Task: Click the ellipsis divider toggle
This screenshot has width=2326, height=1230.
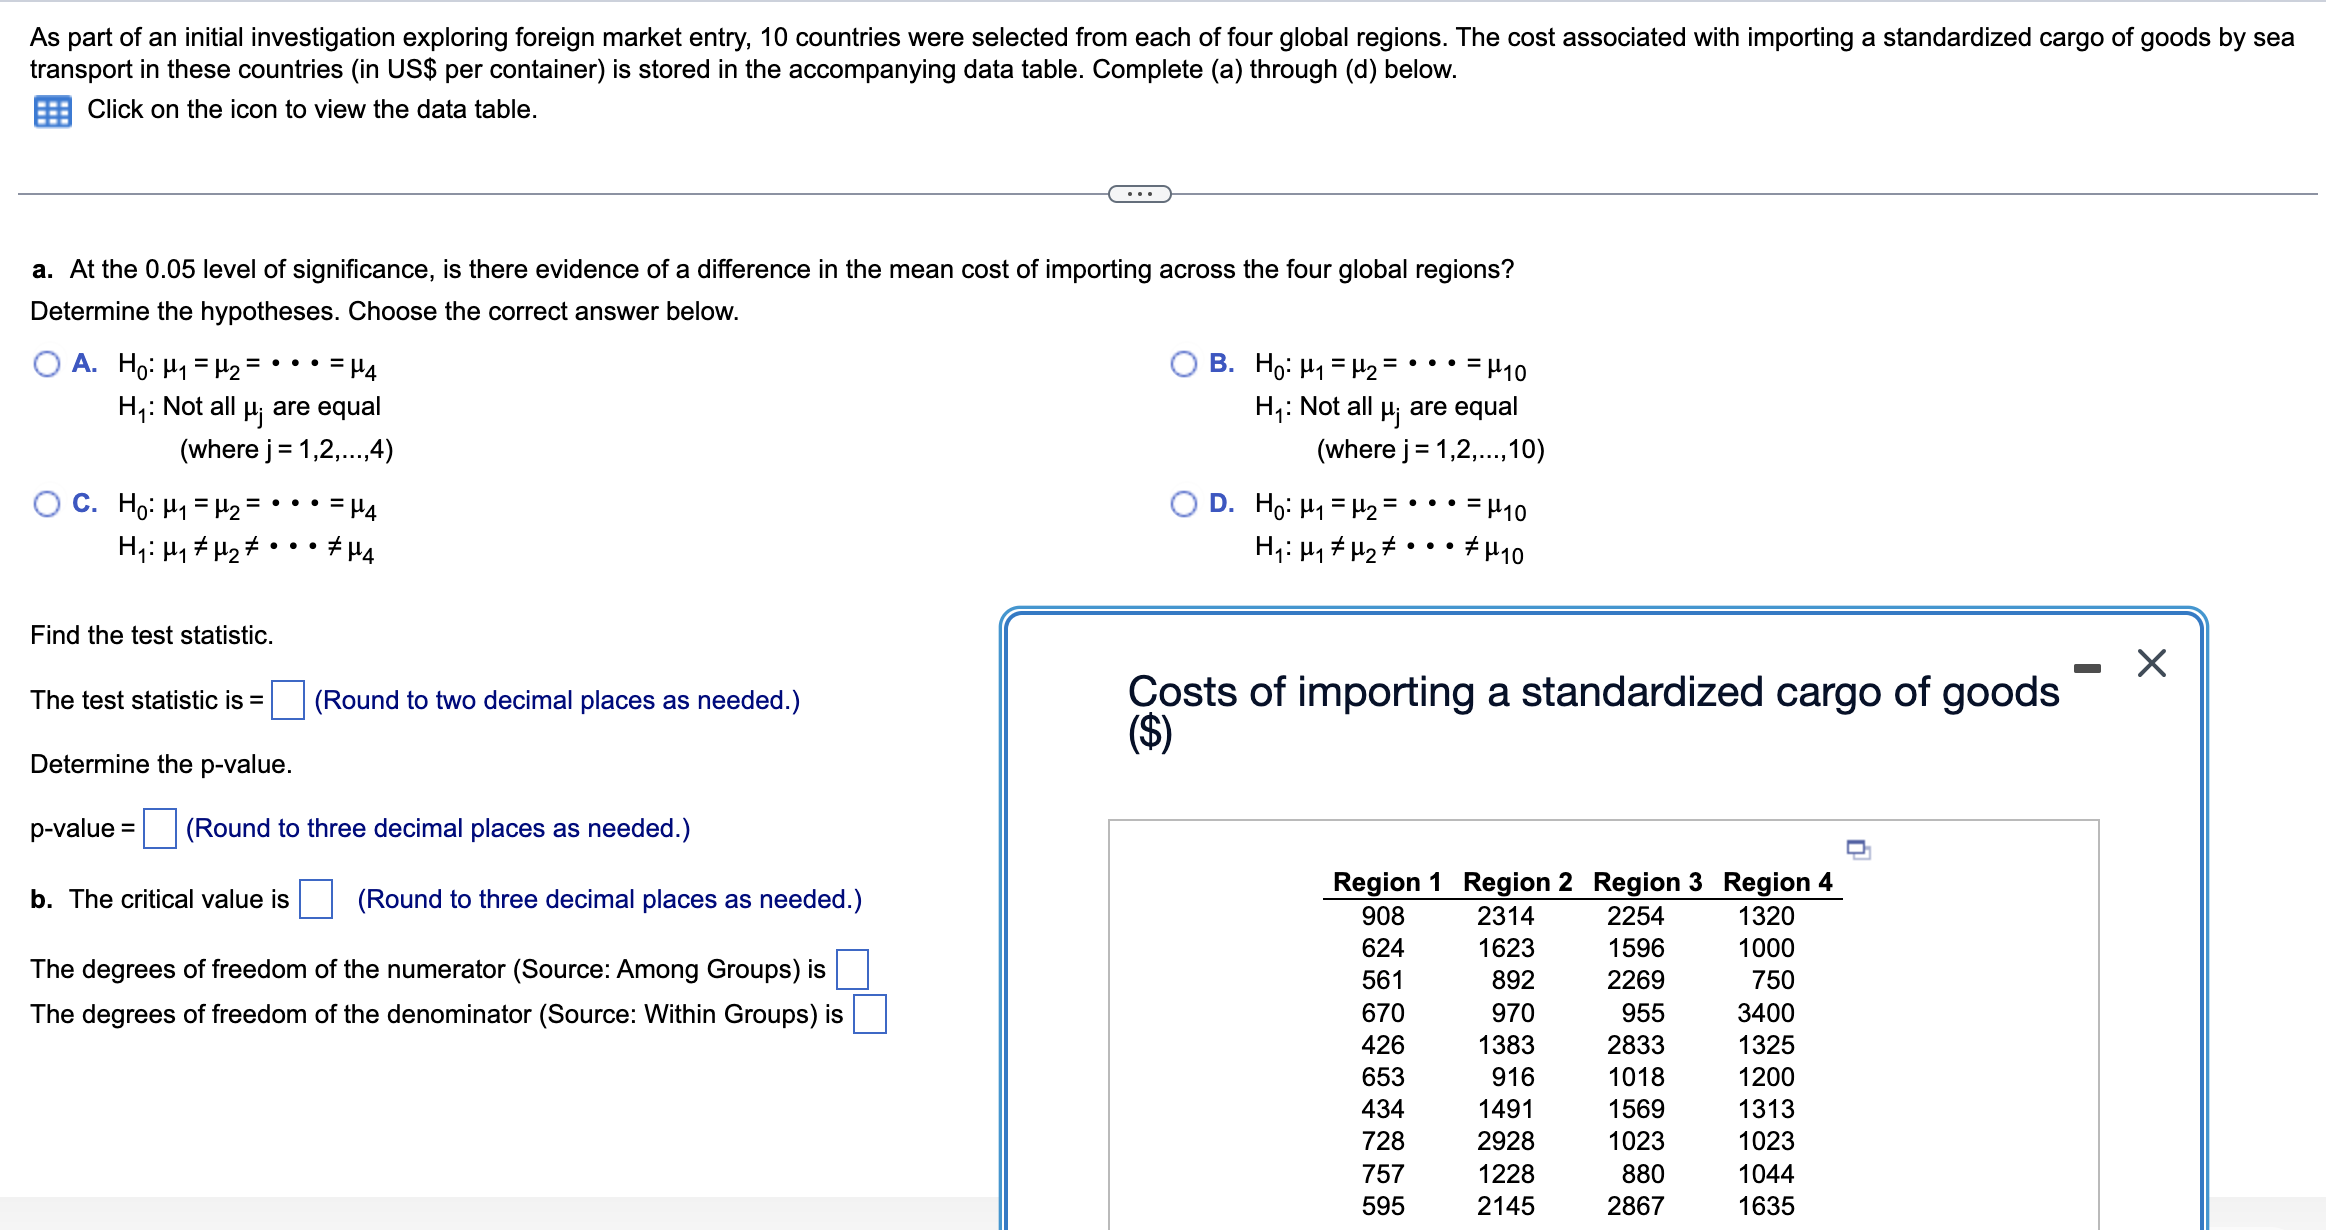Action: pyautogui.click(x=1139, y=194)
